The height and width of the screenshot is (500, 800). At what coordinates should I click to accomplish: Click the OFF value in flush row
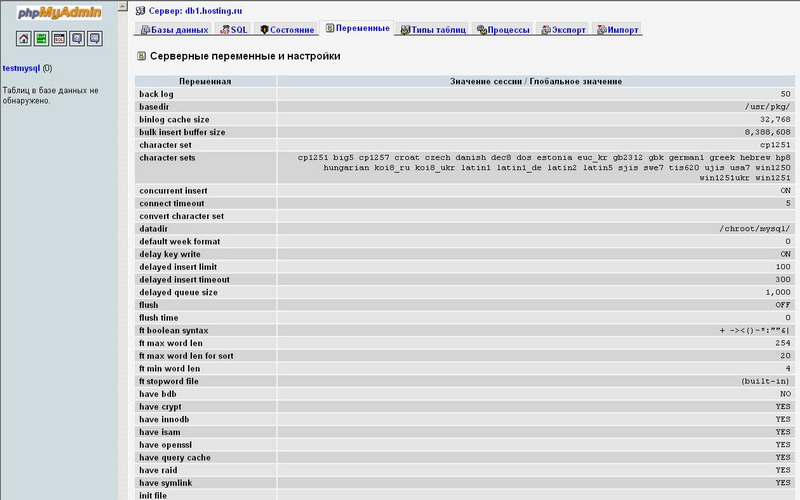tap(783, 305)
